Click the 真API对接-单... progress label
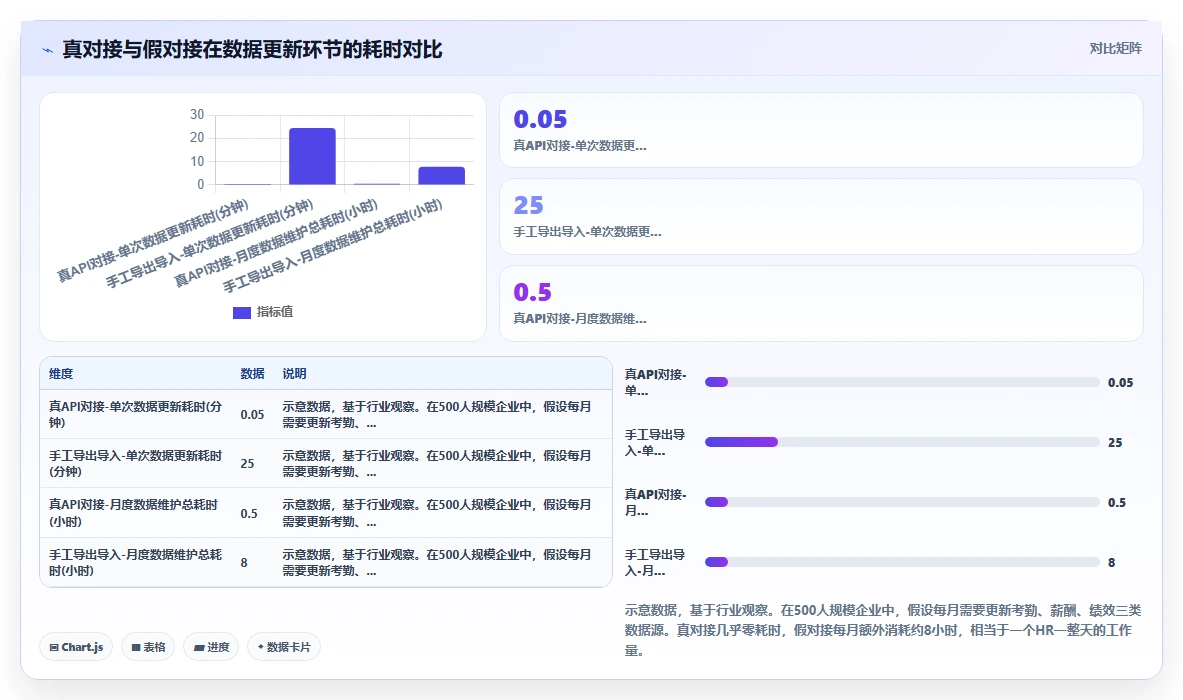This screenshot has height=700, width=1183. 656,382
